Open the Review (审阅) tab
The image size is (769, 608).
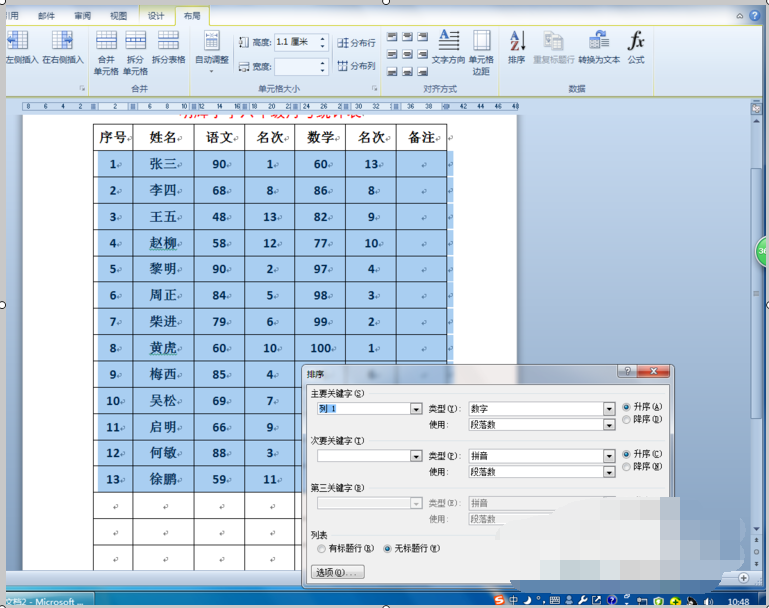click(82, 16)
